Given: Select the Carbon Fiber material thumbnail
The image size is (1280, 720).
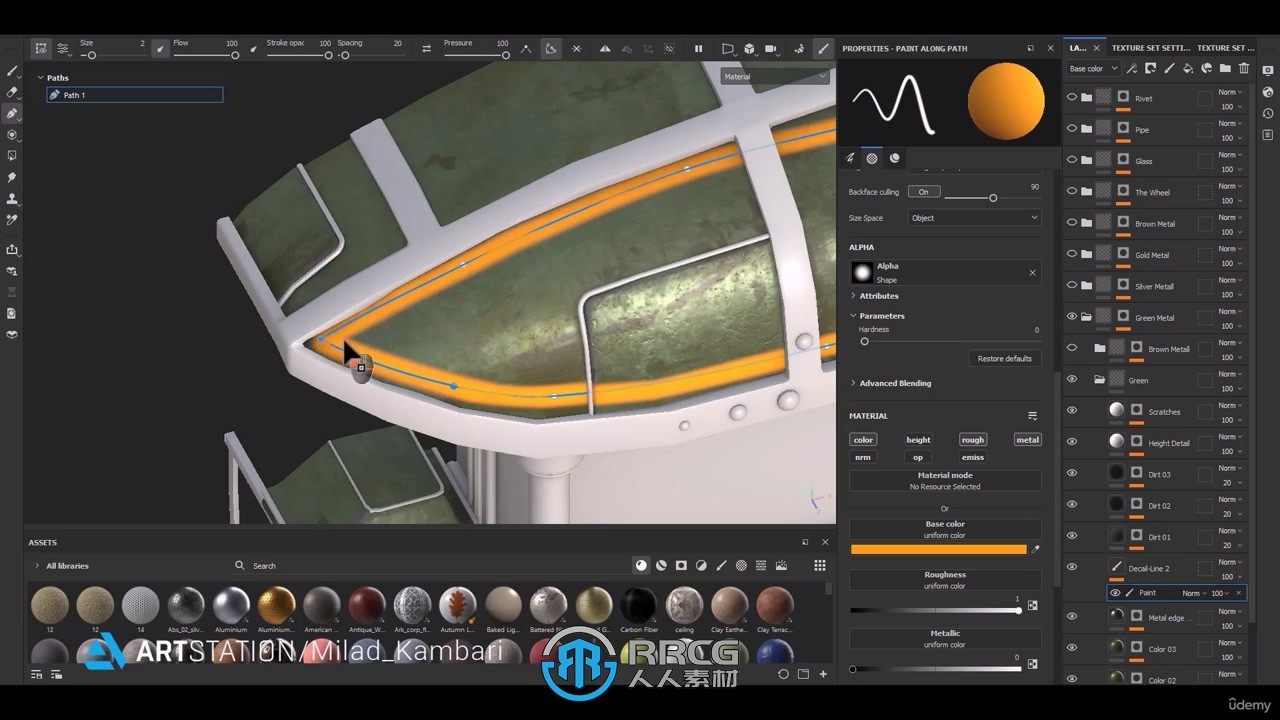Looking at the screenshot, I should pyautogui.click(x=638, y=605).
